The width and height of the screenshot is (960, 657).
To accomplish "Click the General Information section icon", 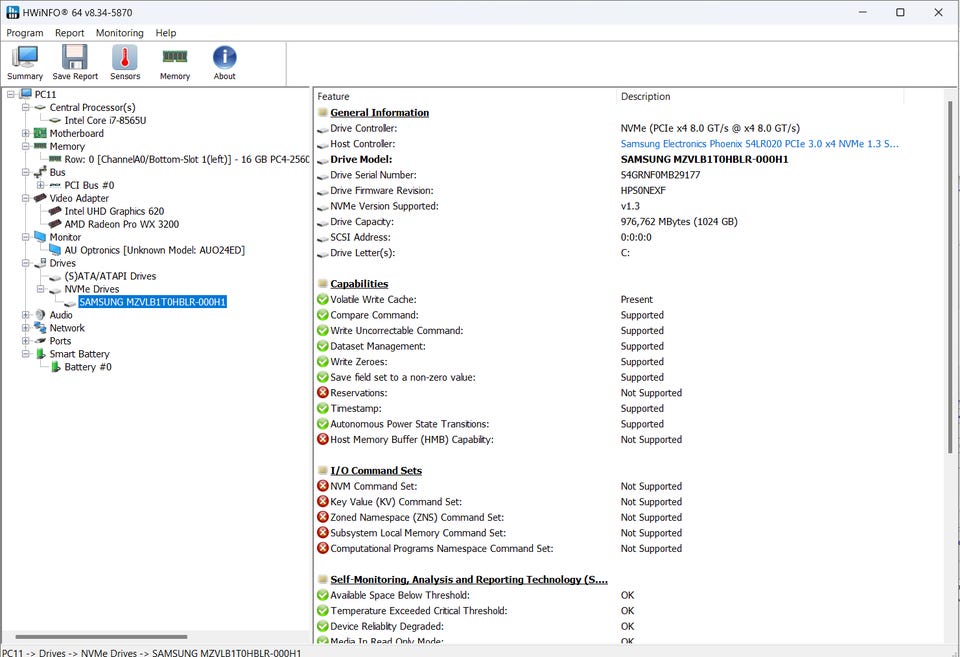I will pyautogui.click(x=323, y=112).
